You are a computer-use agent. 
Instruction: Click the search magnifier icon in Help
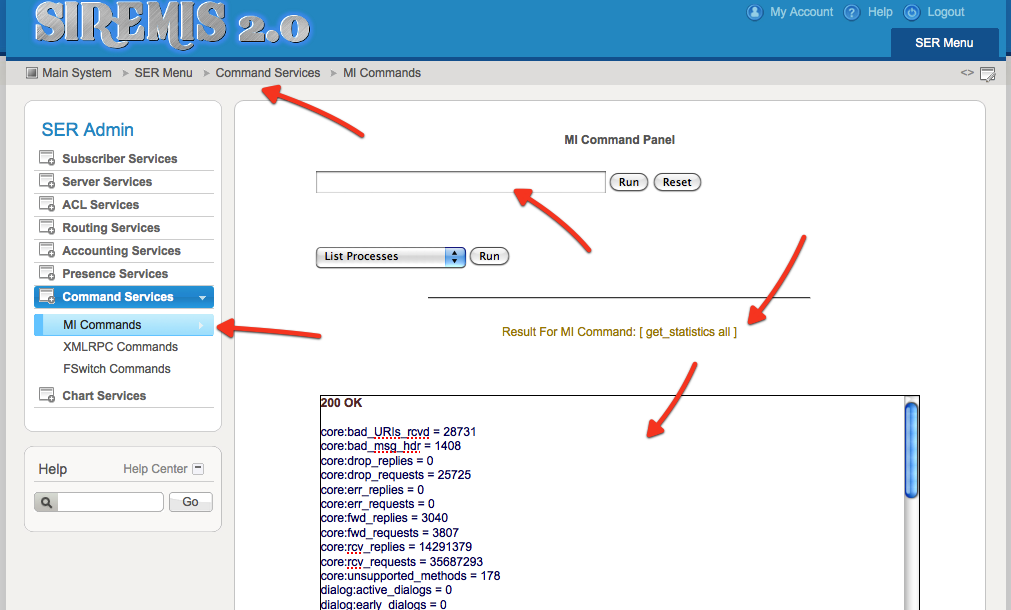click(x=47, y=502)
